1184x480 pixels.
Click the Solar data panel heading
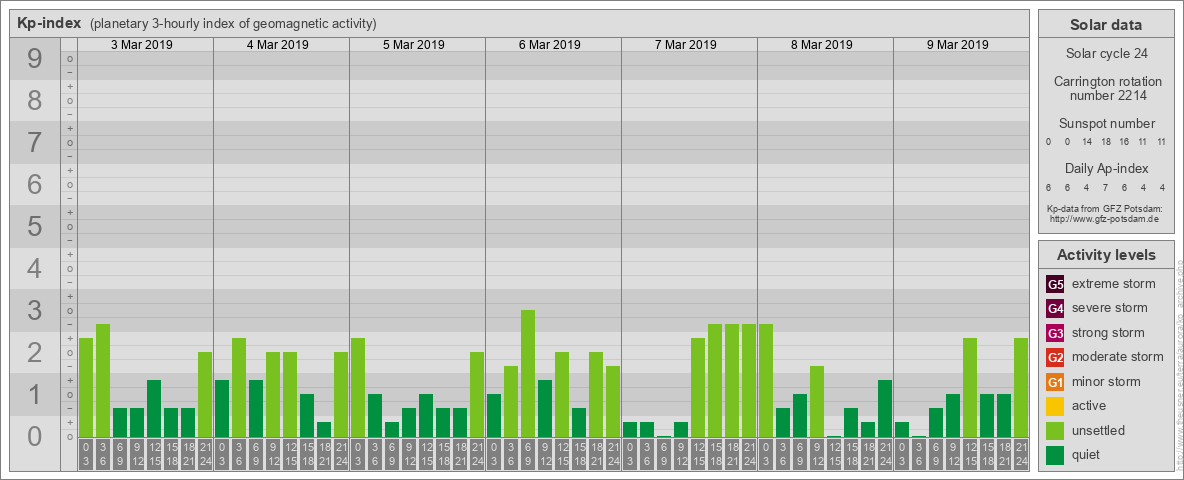pyautogui.click(x=1106, y=25)
